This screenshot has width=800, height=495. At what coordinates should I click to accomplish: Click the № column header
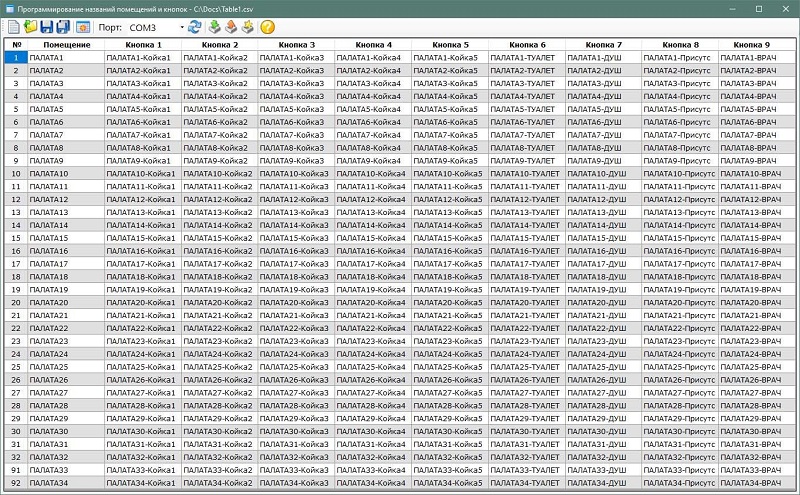click(x=16, y=45)
